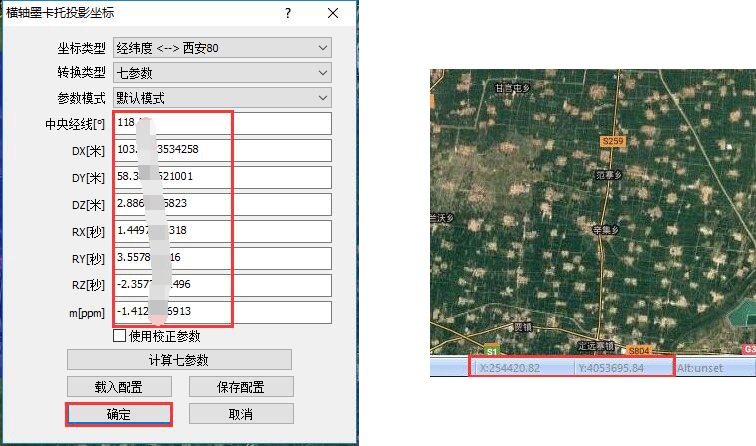Screen dimensions: 756x446
Task: Click the S259 road shield on map
Action: coord(612,142)
